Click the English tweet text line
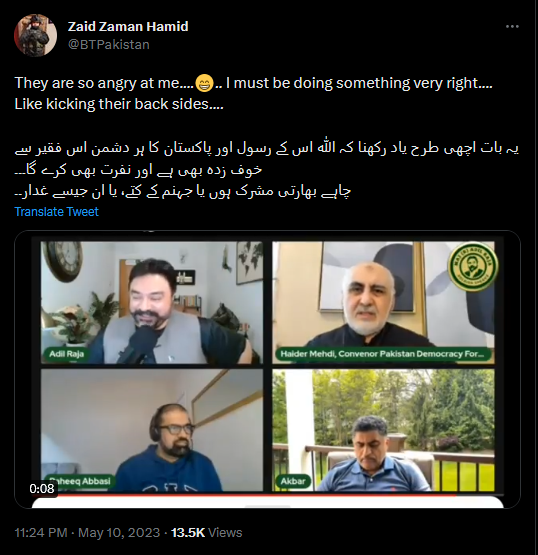538x555 pixels. click(x=253, y=93)
